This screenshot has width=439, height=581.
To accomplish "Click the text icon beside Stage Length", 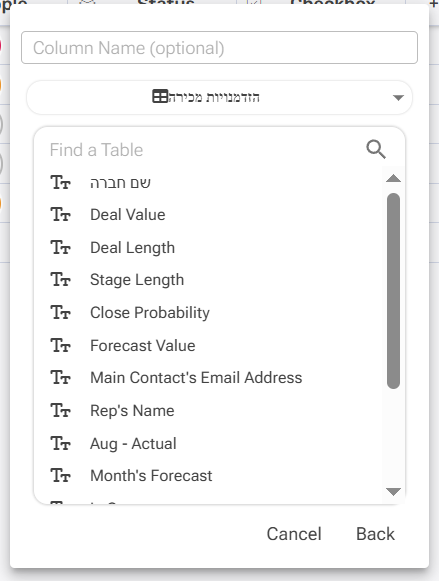I will click(60, 280).
